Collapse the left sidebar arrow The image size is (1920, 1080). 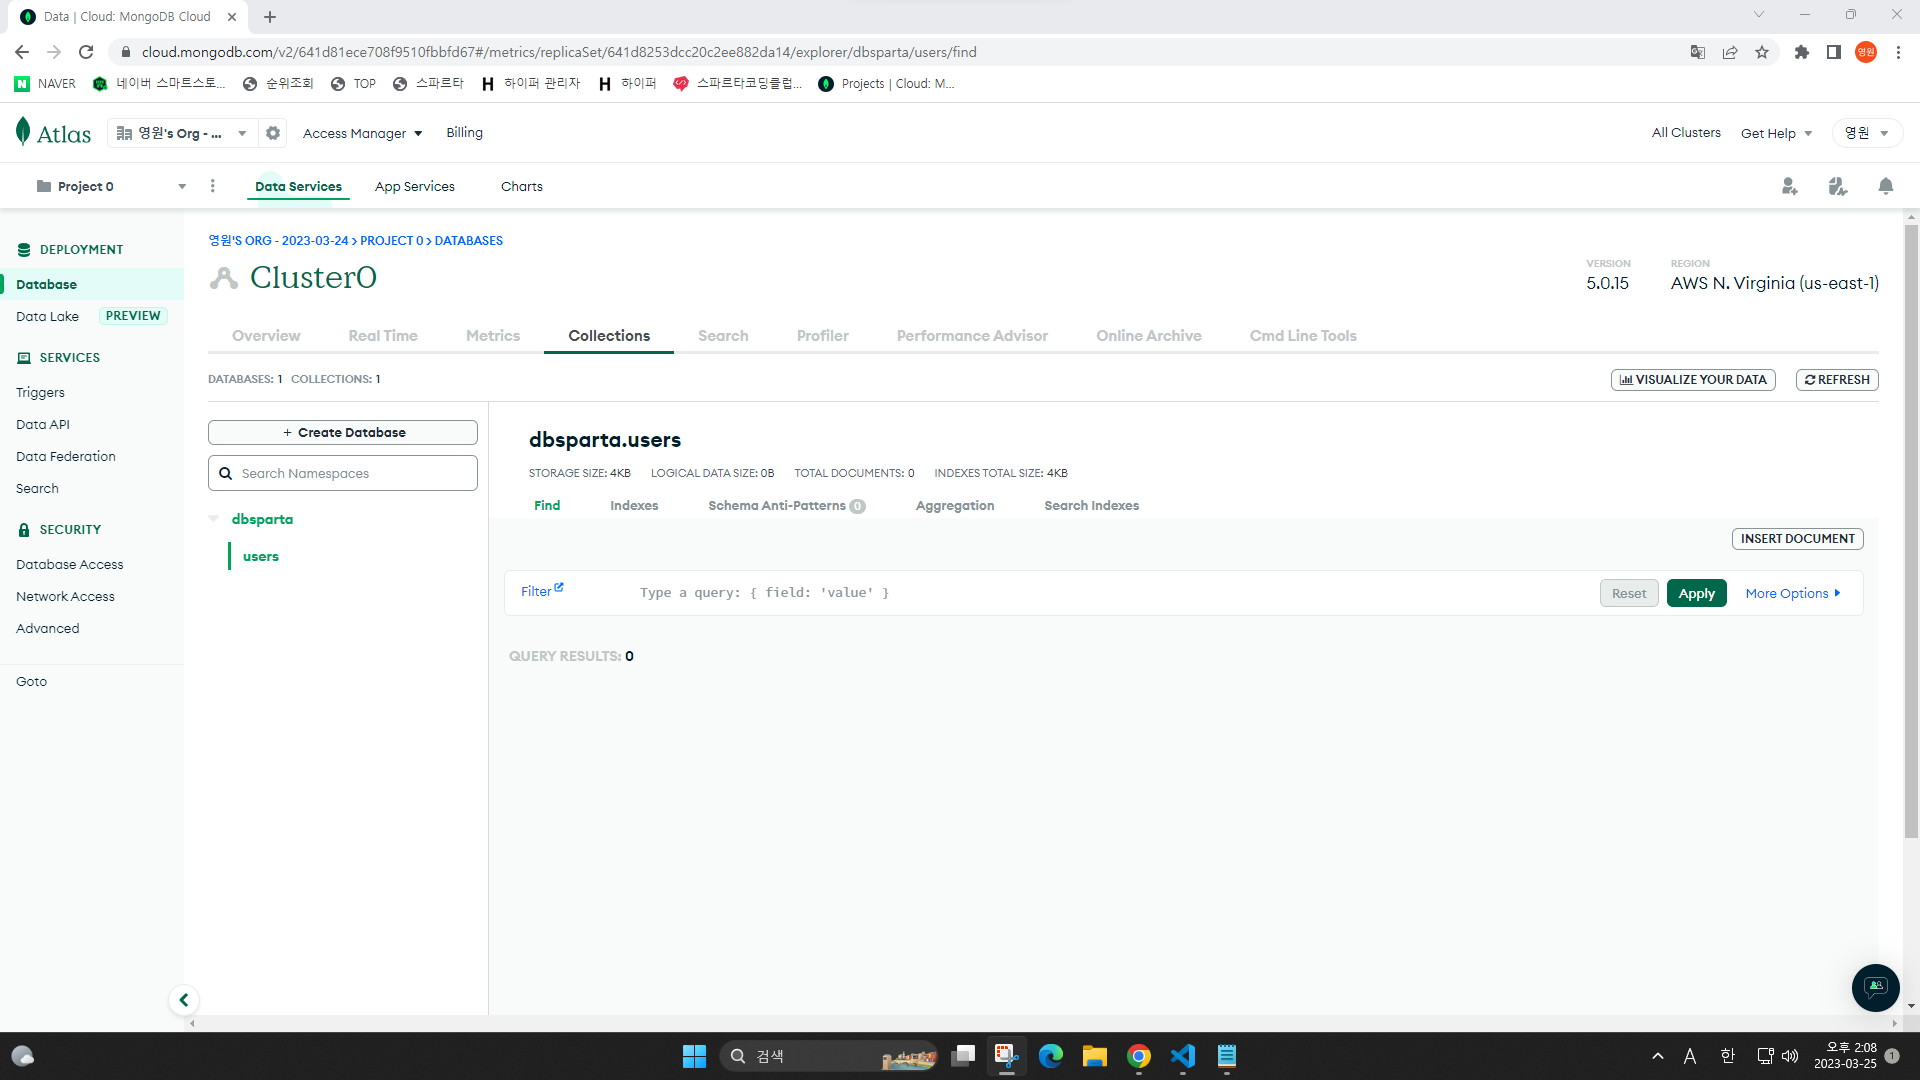tap(183, 1000)
